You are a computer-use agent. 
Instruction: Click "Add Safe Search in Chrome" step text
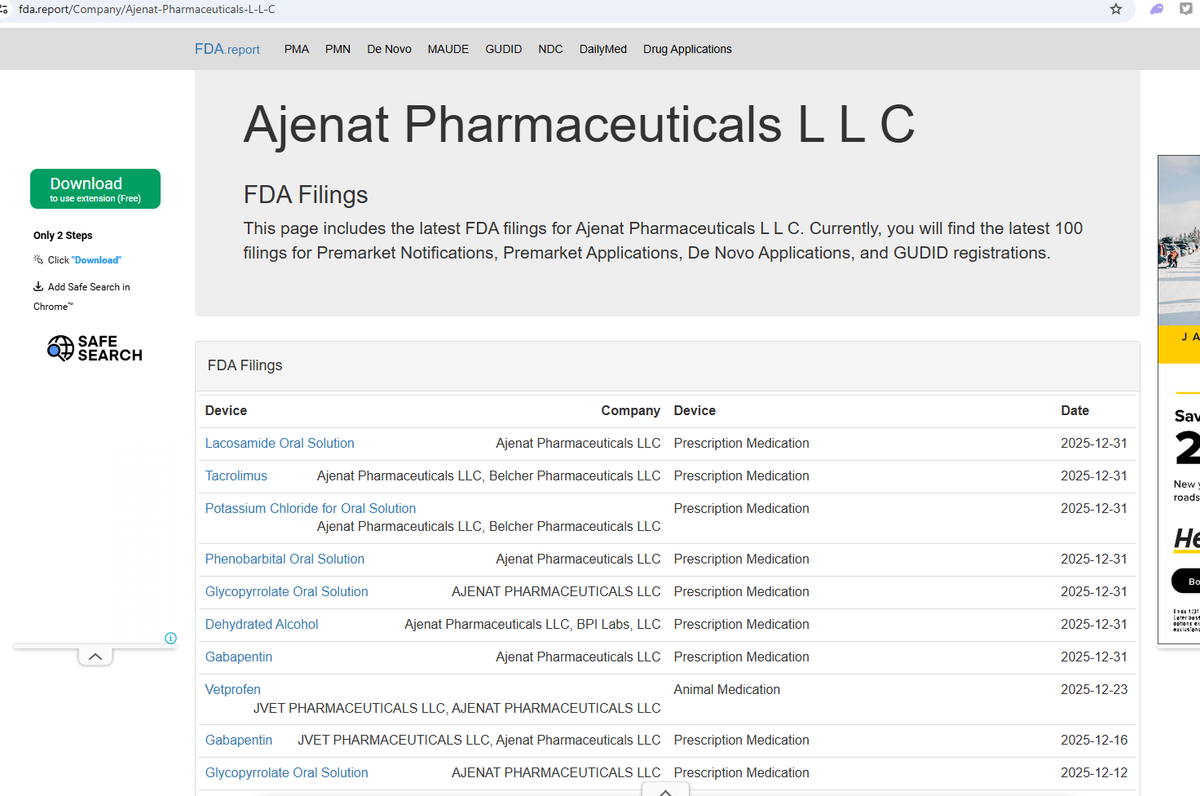coord(82,296)
